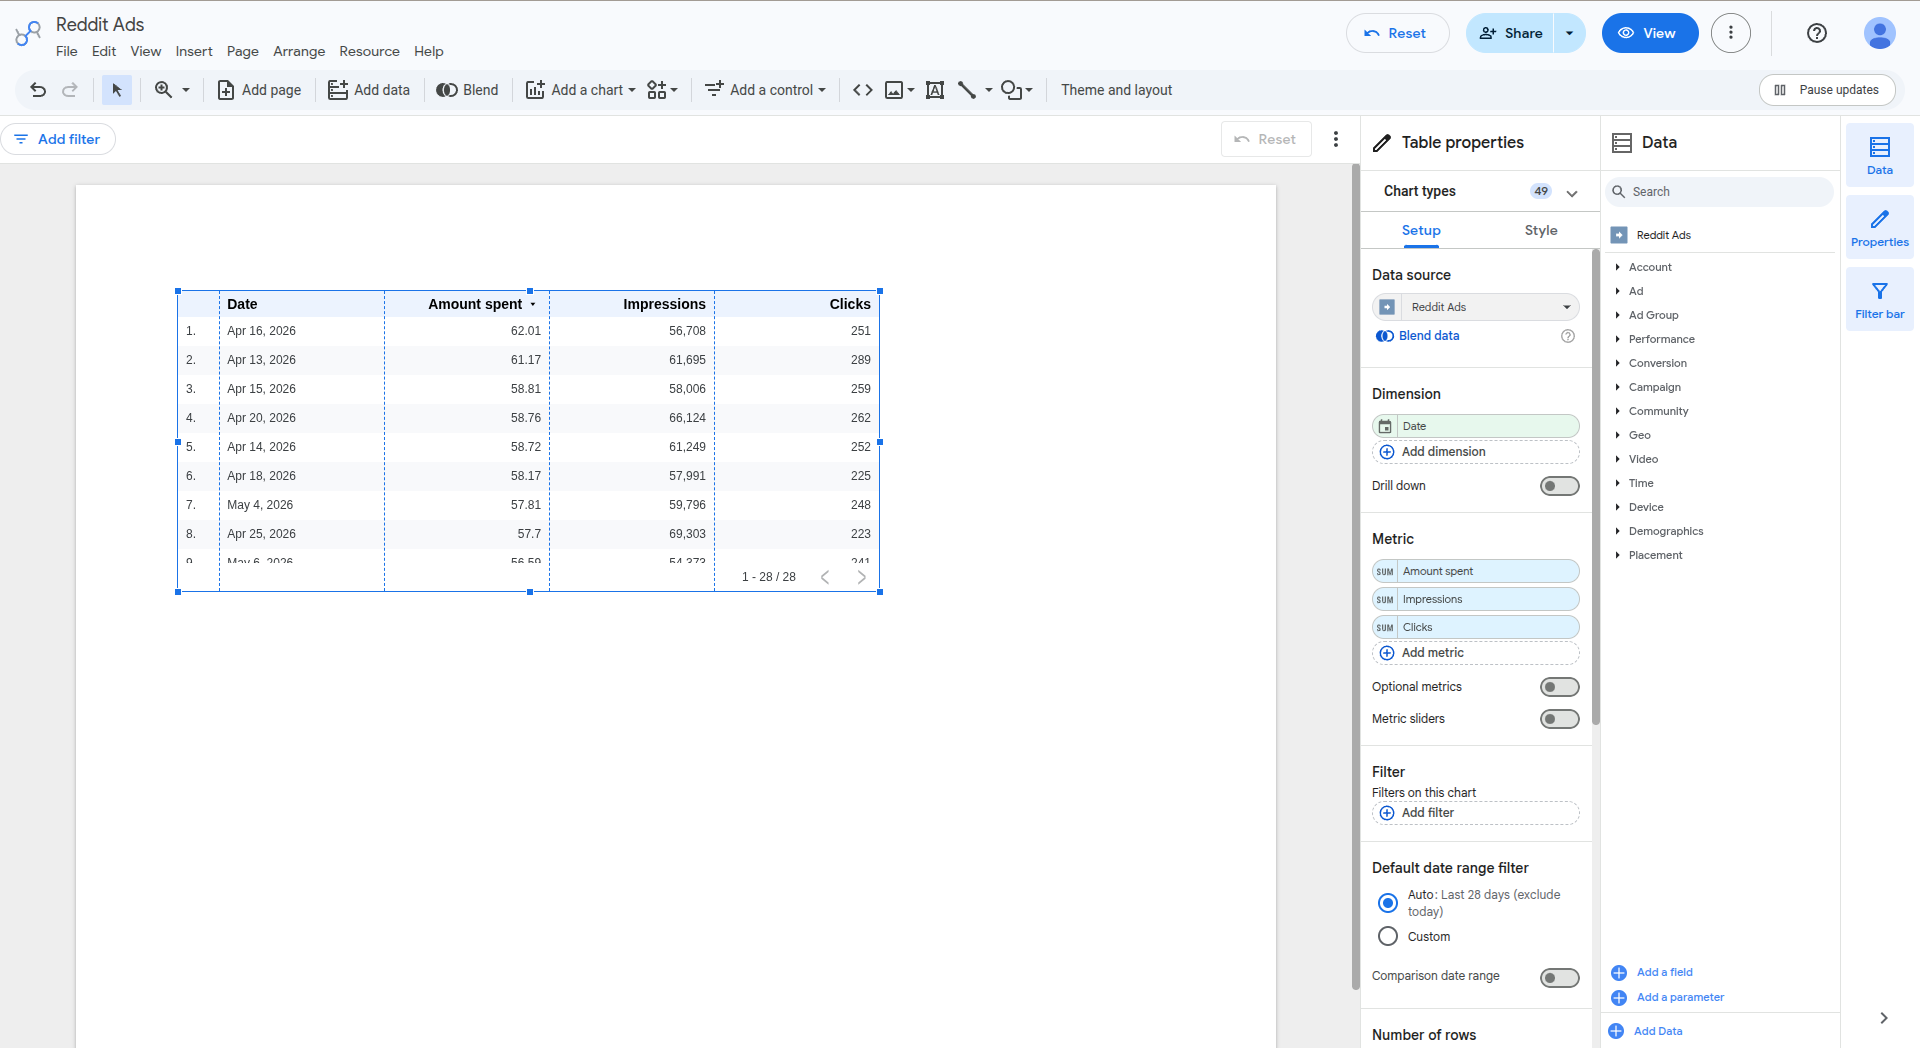The height and width of the screenshot is (1048, 1920).
Task: Click the Amount spent column header
Action: 475,304
